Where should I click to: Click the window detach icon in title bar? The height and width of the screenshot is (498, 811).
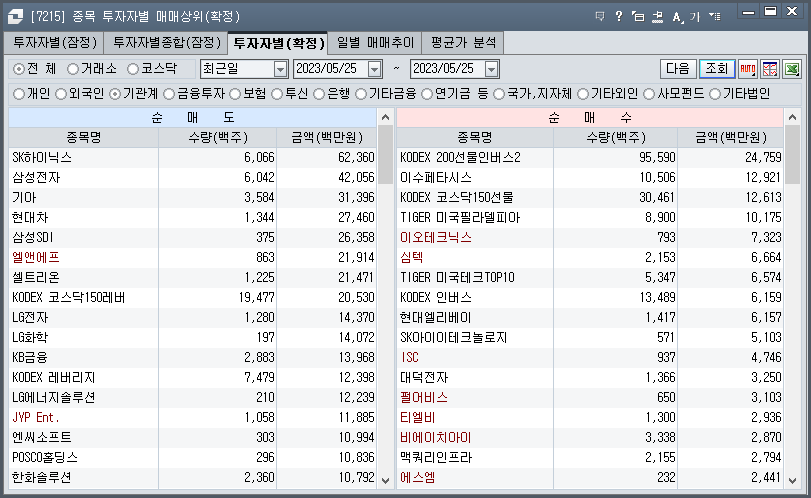coord(638,17)
